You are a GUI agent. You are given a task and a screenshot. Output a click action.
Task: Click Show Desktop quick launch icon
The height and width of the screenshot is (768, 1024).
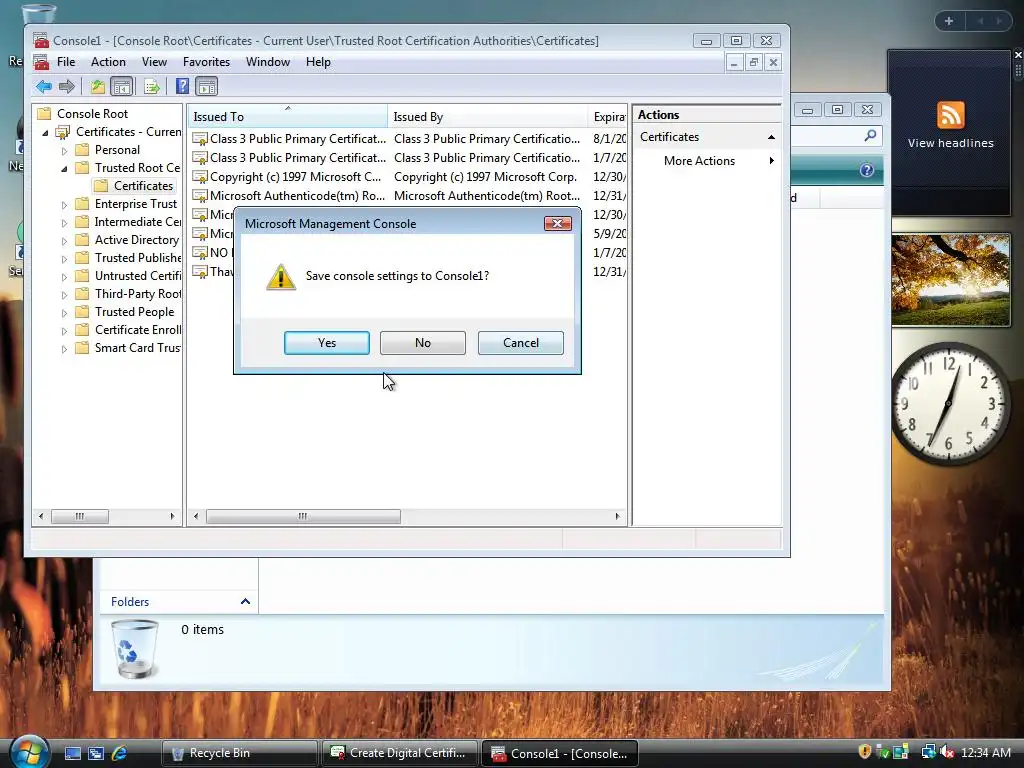tap(72, 753)
